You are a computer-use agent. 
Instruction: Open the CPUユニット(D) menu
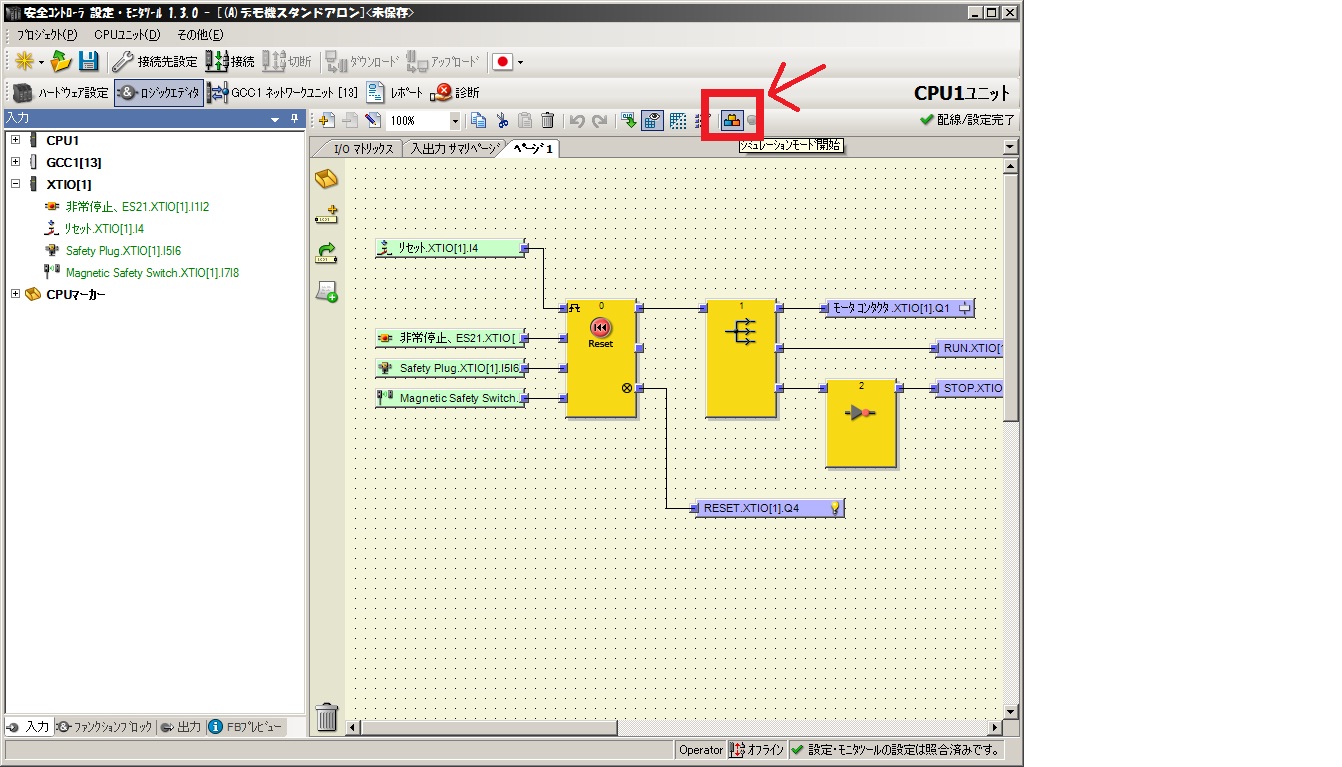[x=127, y=34]
